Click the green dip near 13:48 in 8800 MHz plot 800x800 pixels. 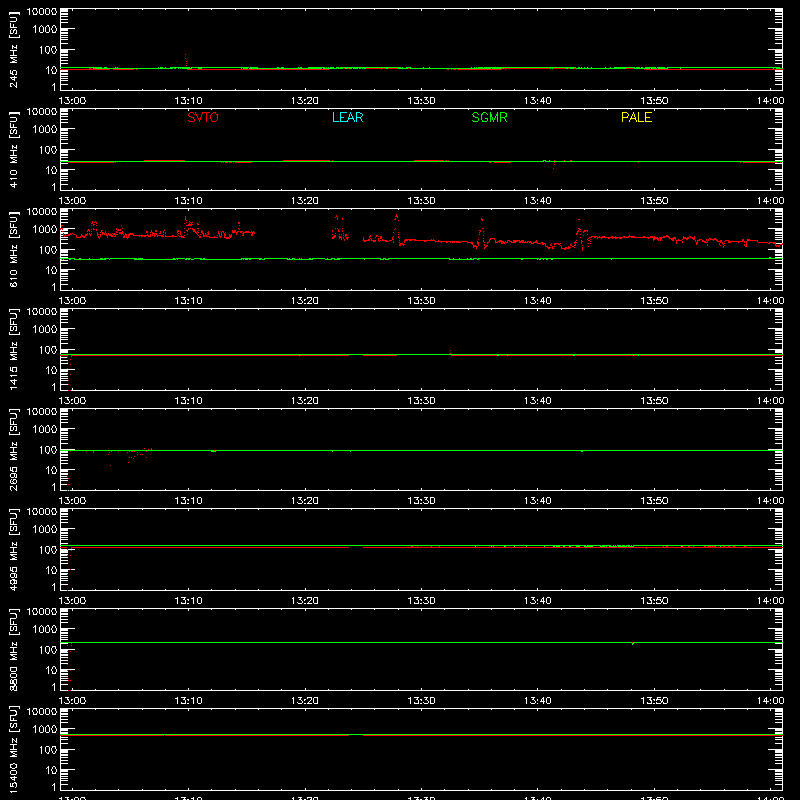(x=633, y=643)
